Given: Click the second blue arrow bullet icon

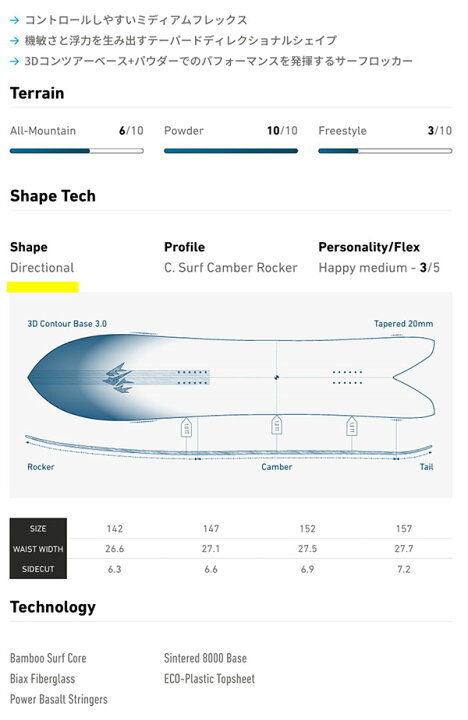Looking at the screenshot, I should [x=15, y=41].
